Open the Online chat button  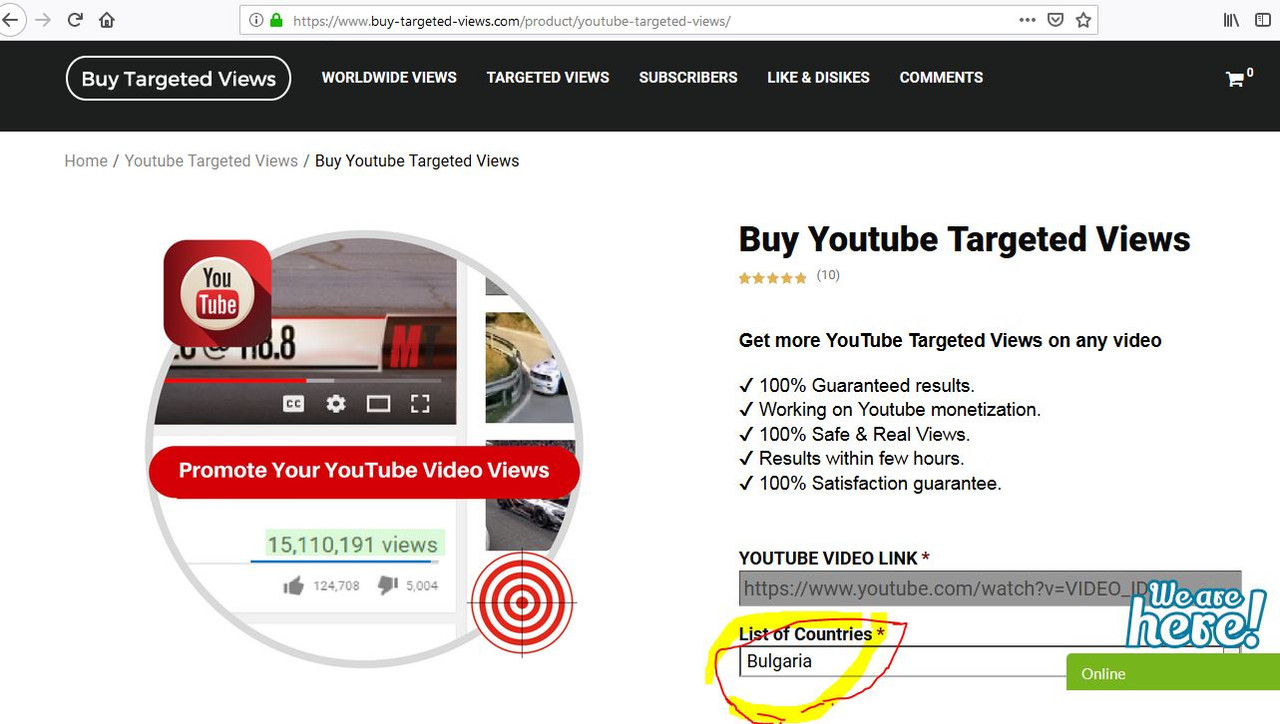[1173, 673]
